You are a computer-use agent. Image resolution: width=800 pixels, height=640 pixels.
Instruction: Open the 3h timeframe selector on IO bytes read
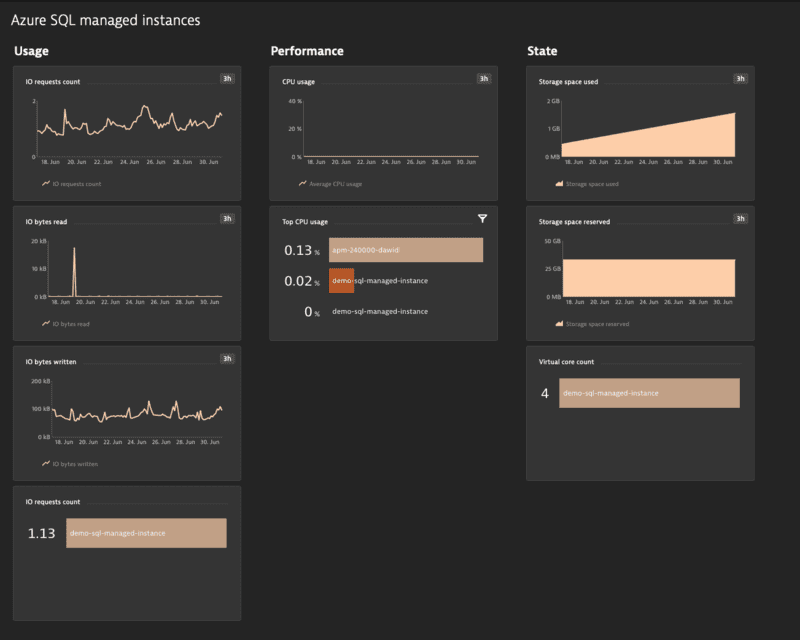[x=228, y=218]
